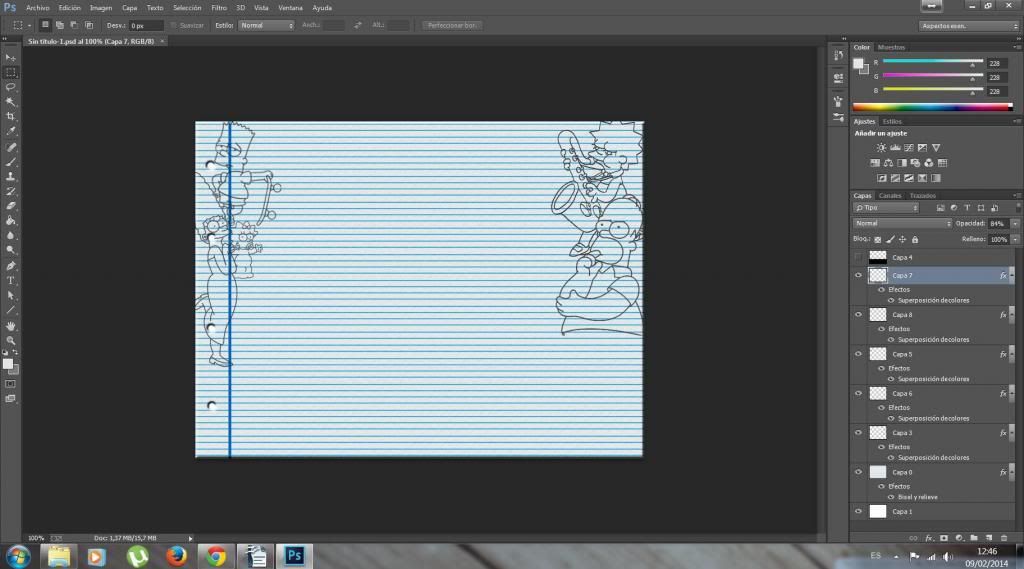Click the lock all layer icon
Viewport: 1024px width, 569px height.
(914, 240)
